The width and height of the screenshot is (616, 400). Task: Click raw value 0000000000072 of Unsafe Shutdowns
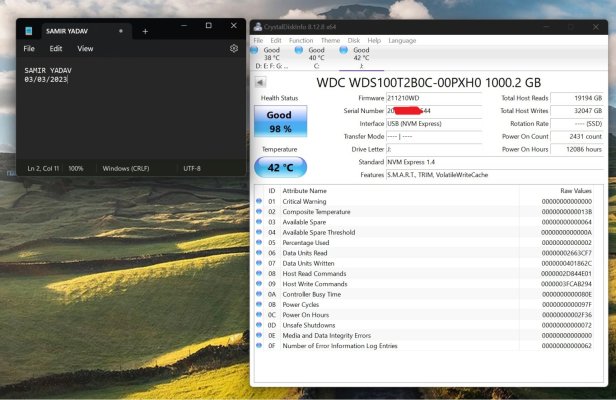566,325
